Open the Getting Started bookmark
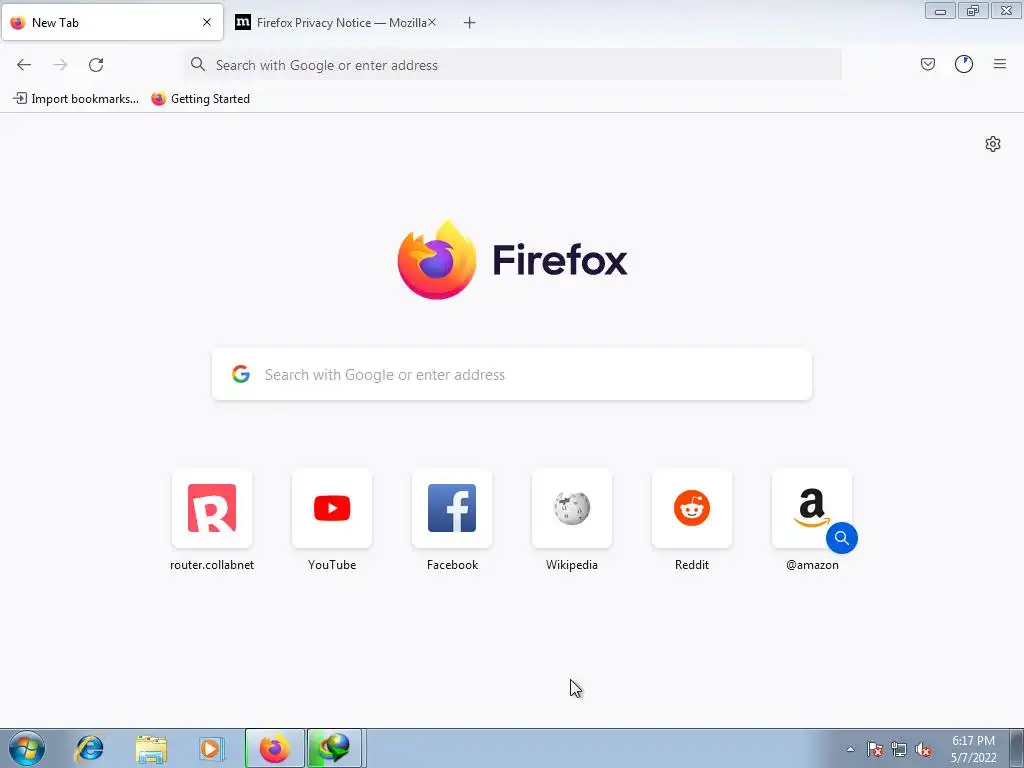The image size is (1024, 768). point(200,99)
